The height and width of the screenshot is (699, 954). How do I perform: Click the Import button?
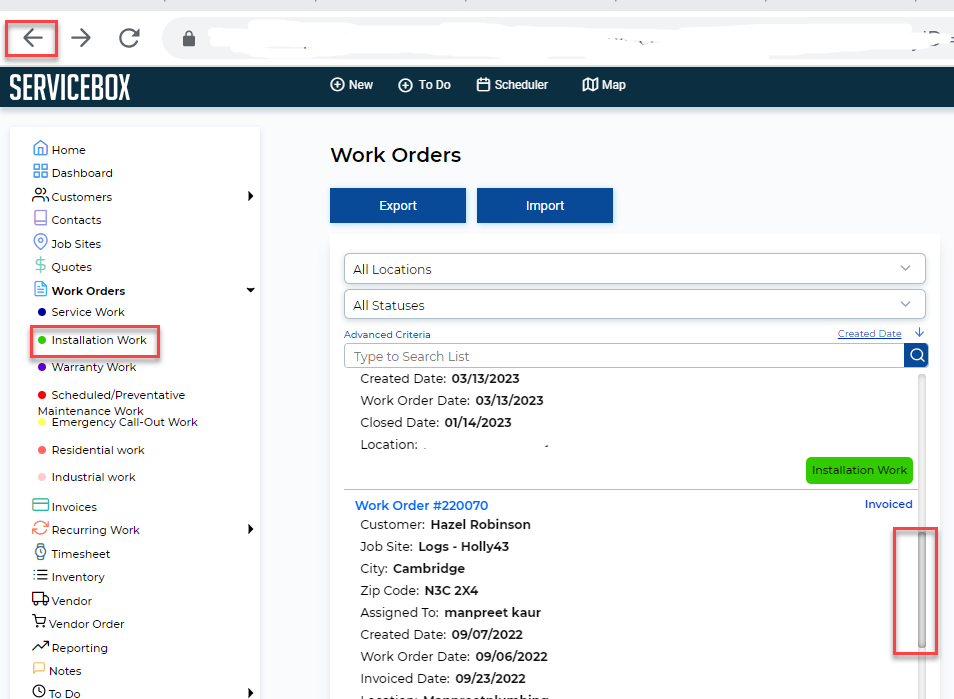(545, 206)
